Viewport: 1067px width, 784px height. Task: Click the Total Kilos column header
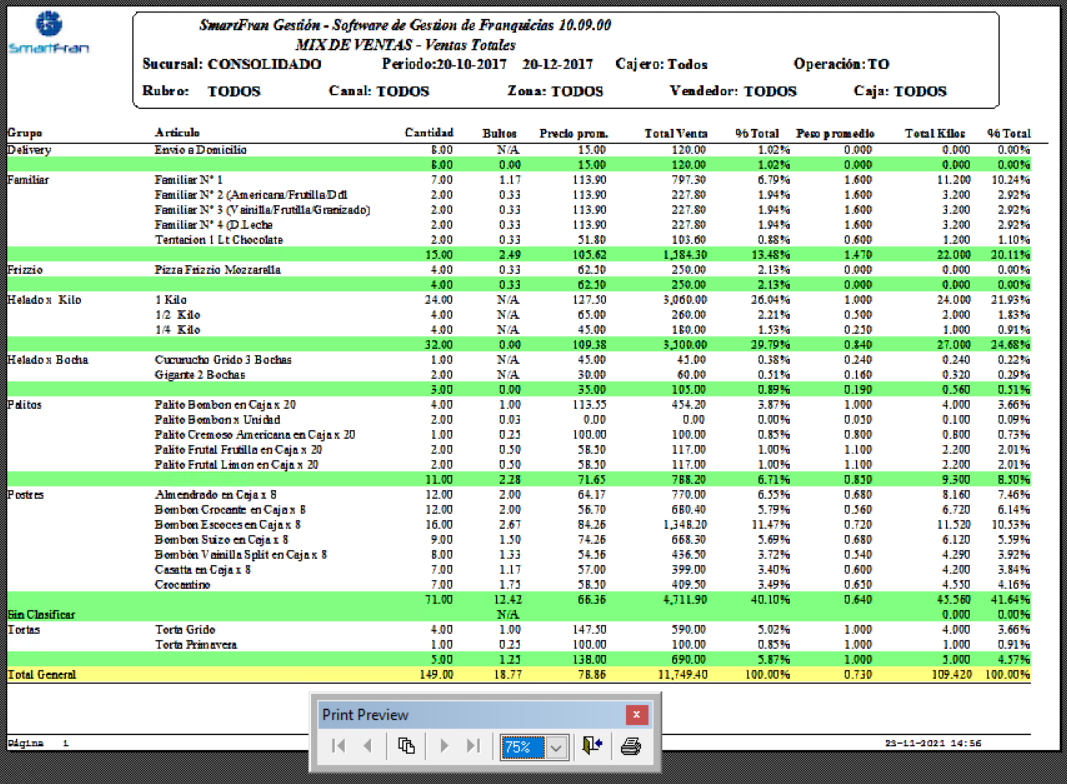click(935, 133)
